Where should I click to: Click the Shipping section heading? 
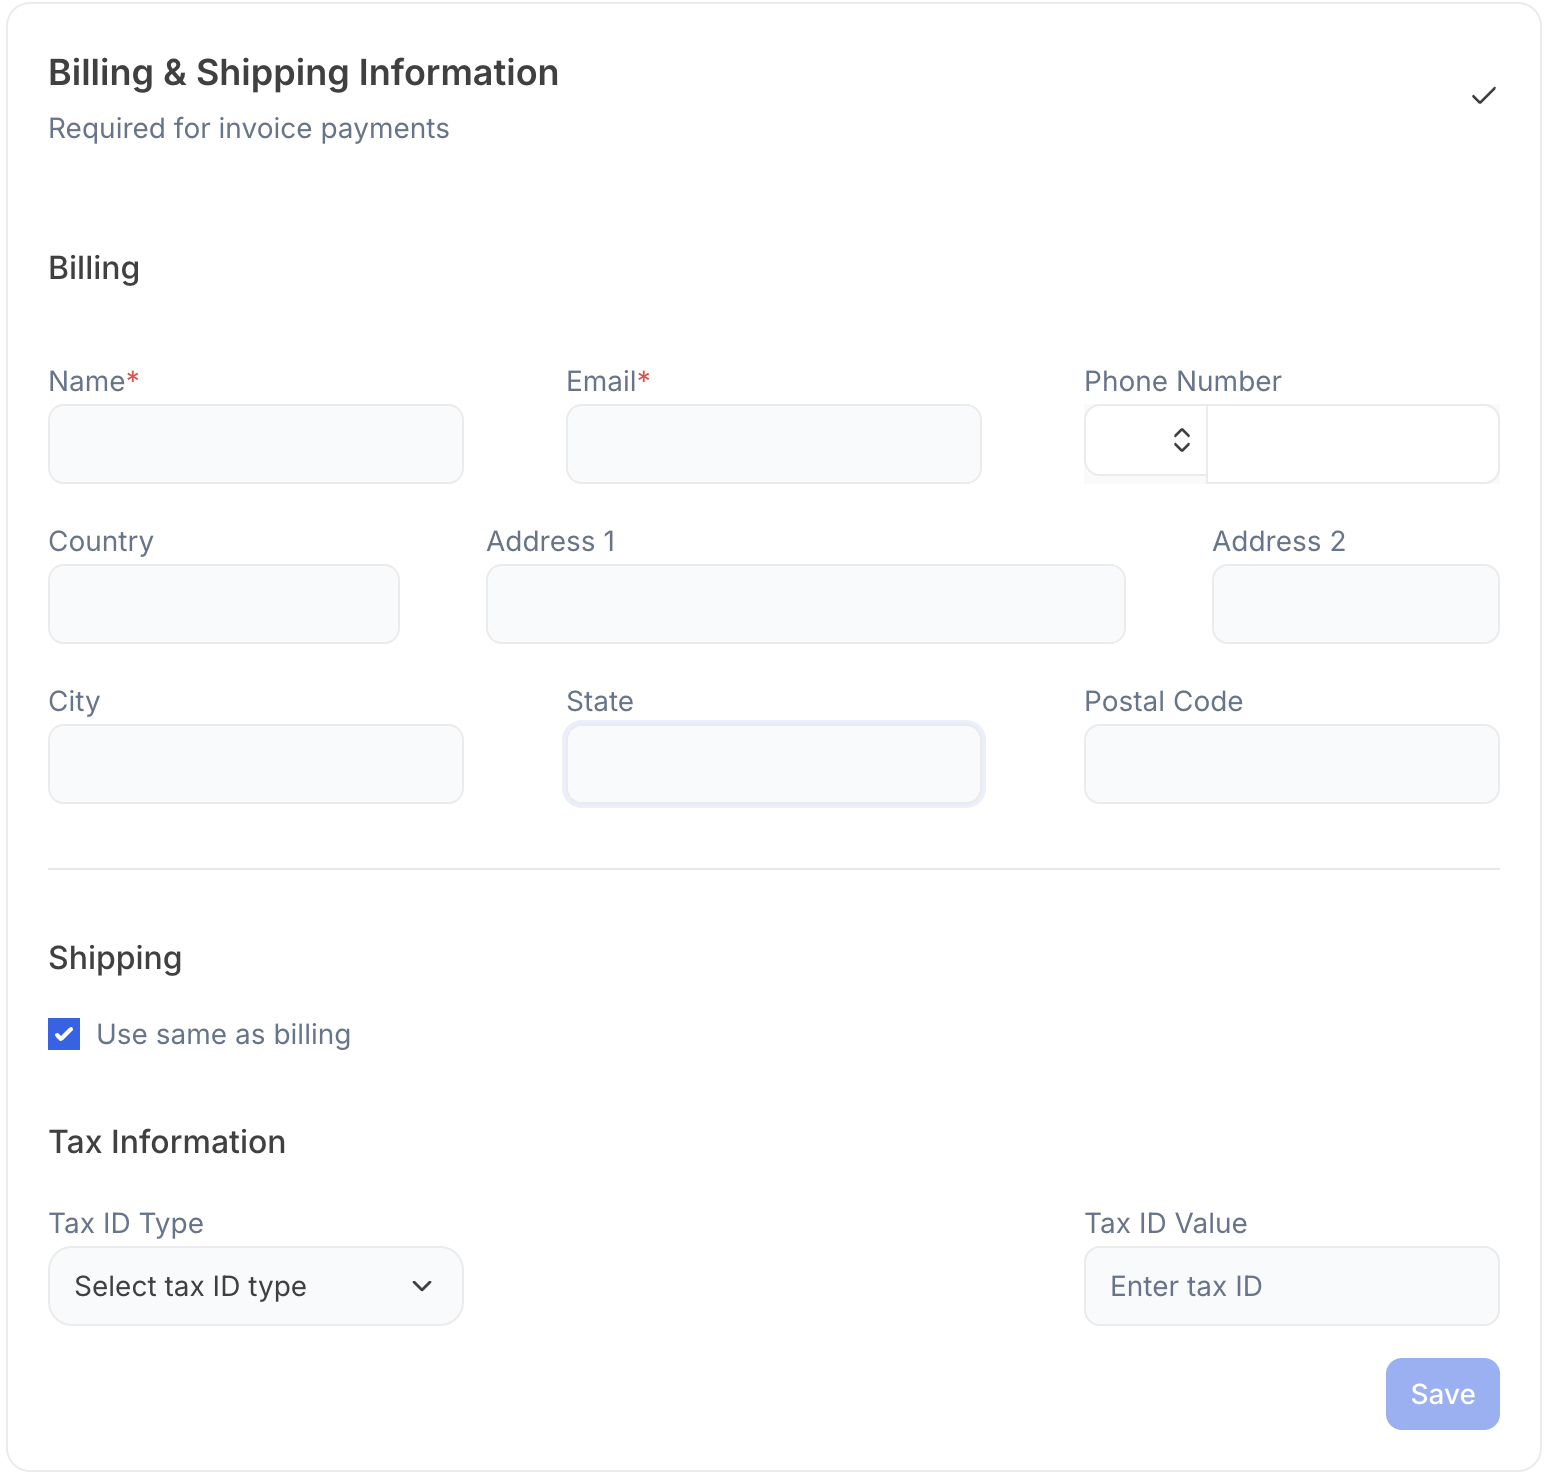[x=114, y=957]
